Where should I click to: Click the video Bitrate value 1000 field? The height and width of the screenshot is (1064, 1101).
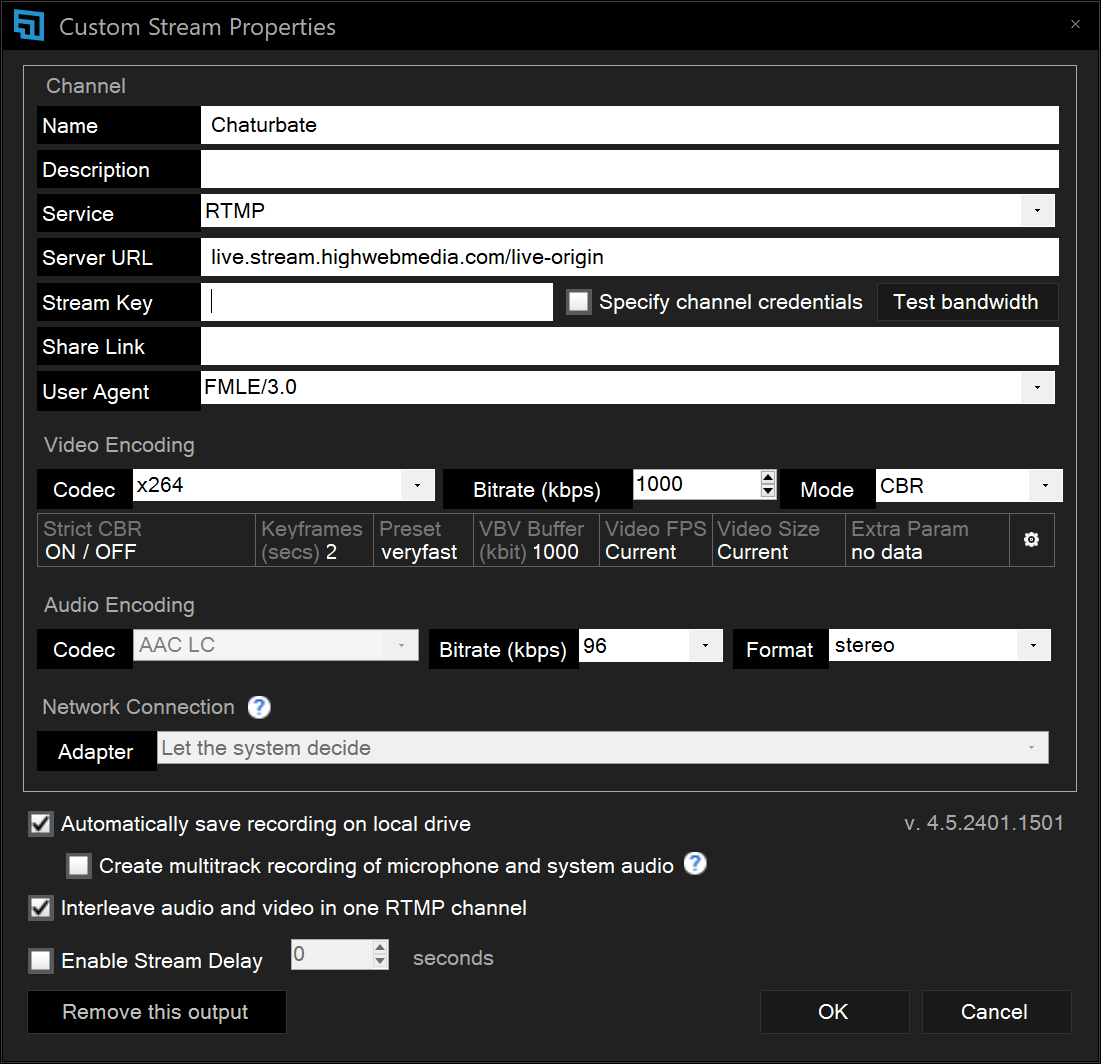click(x=697, y=485)
